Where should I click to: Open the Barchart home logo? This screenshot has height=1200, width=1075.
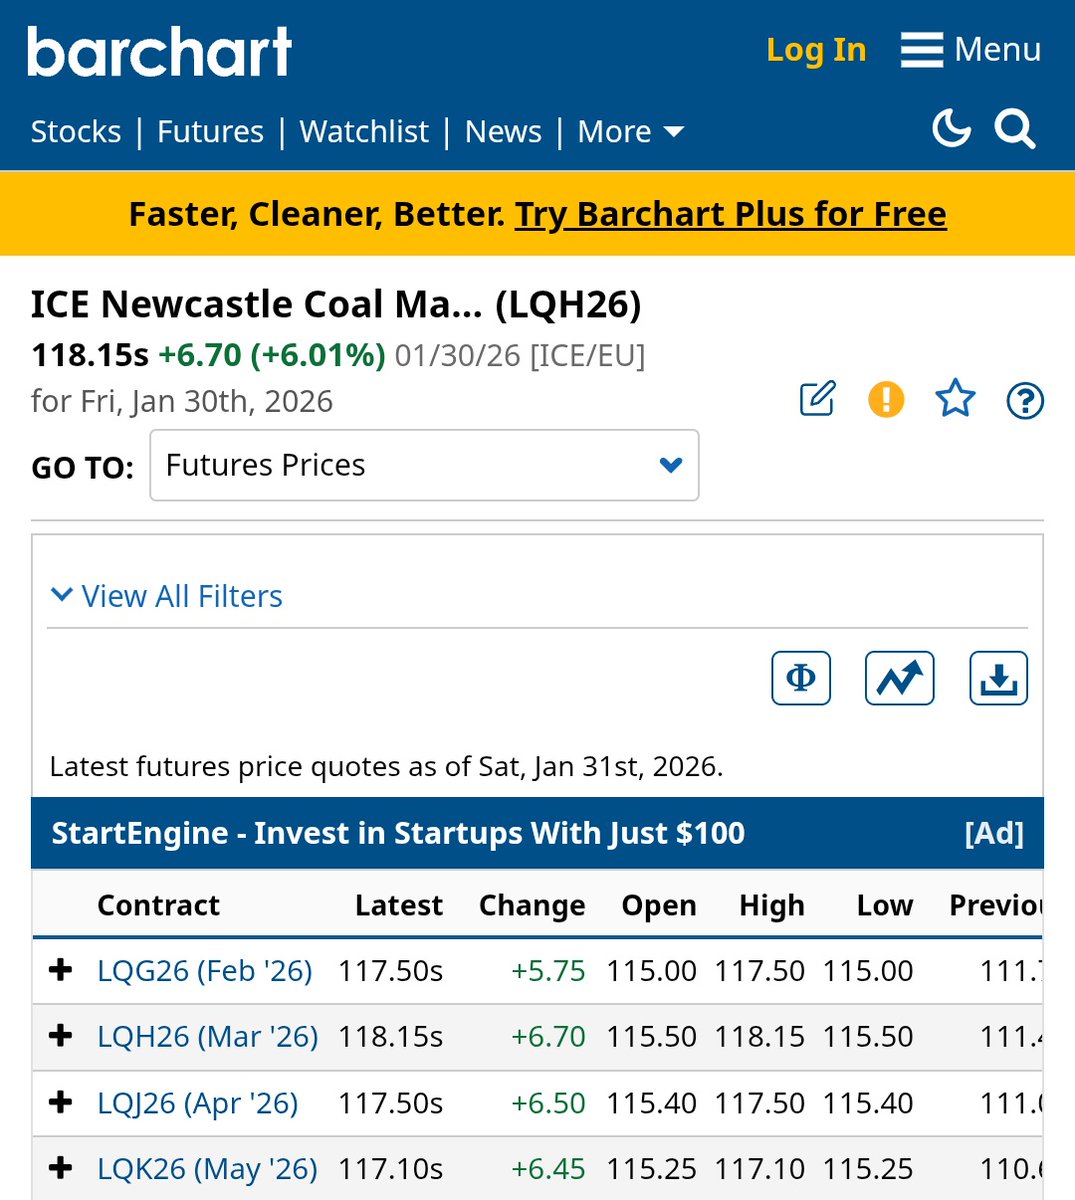coord(159,52)
